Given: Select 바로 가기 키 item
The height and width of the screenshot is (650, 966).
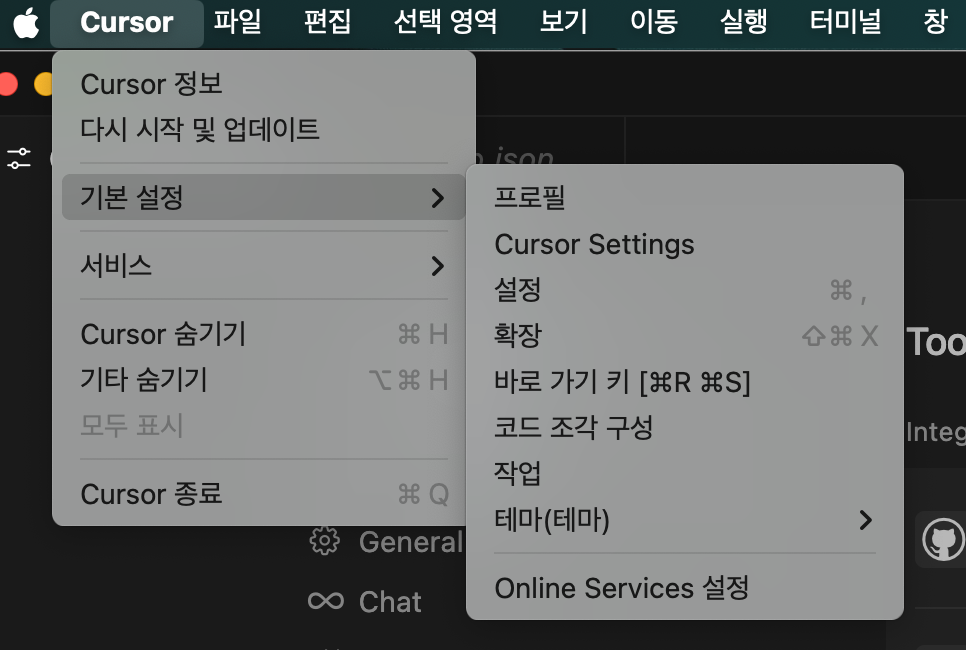Looking at the screenshot, I should (x=684, y=382).
